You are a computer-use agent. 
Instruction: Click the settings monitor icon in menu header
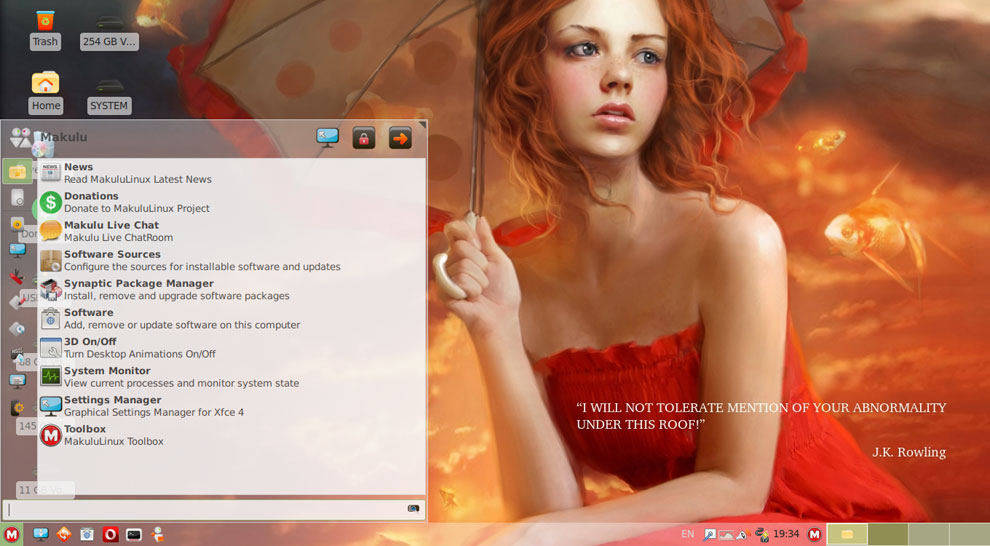click(x=327, y=137)
